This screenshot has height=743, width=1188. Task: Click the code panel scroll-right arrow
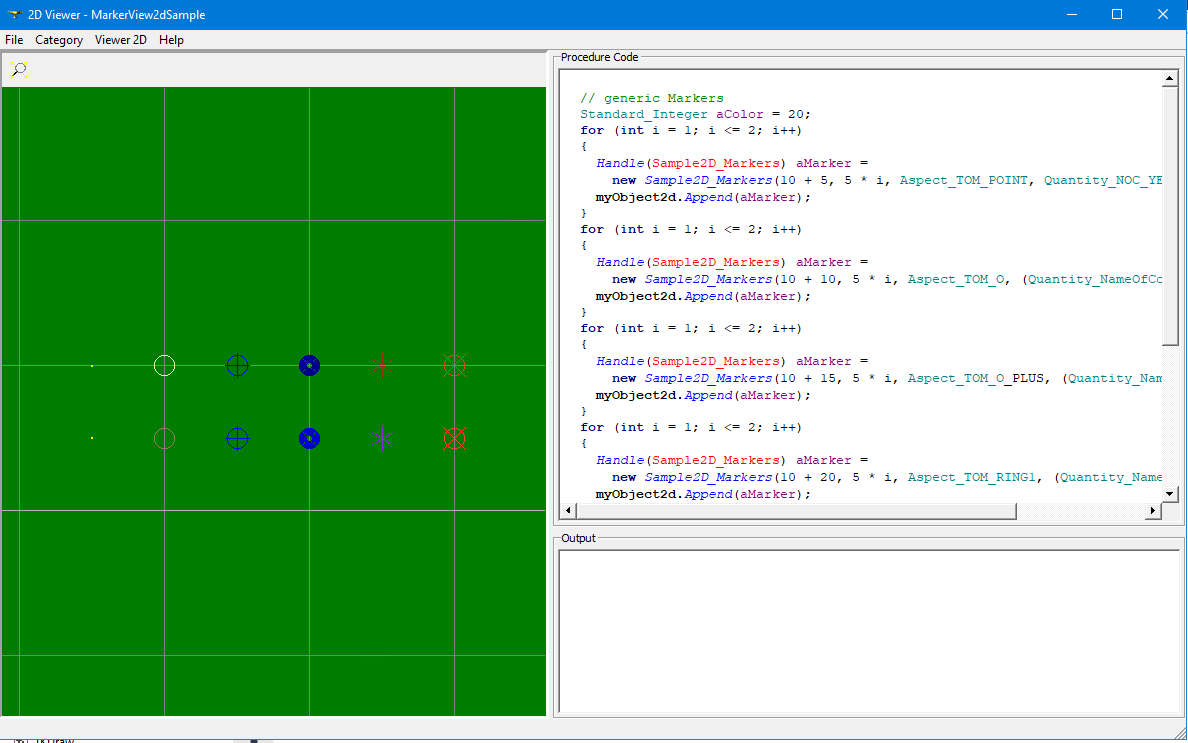pyautogui.click(x=1152, y=511)
